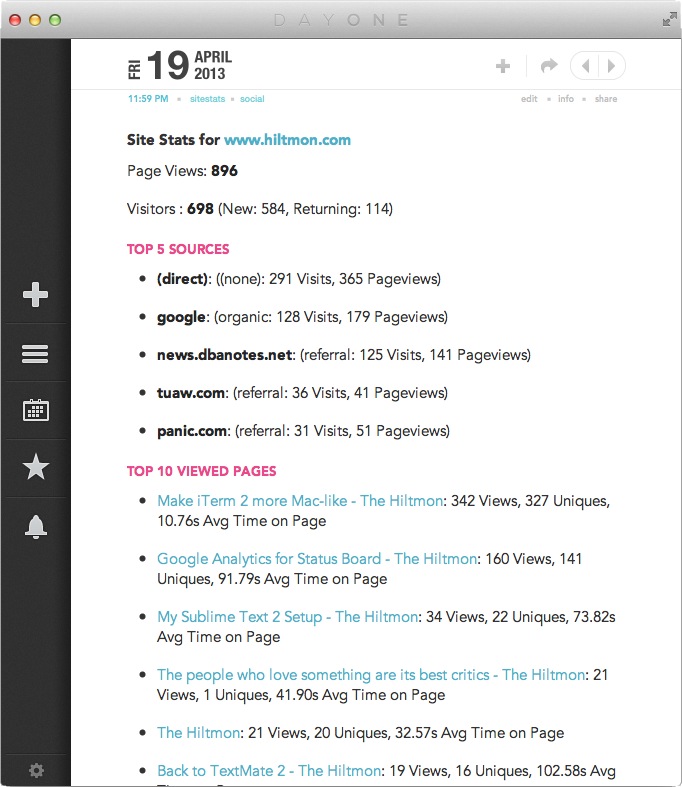
Task: Click the green zoom window button
Action: point(55,20)
